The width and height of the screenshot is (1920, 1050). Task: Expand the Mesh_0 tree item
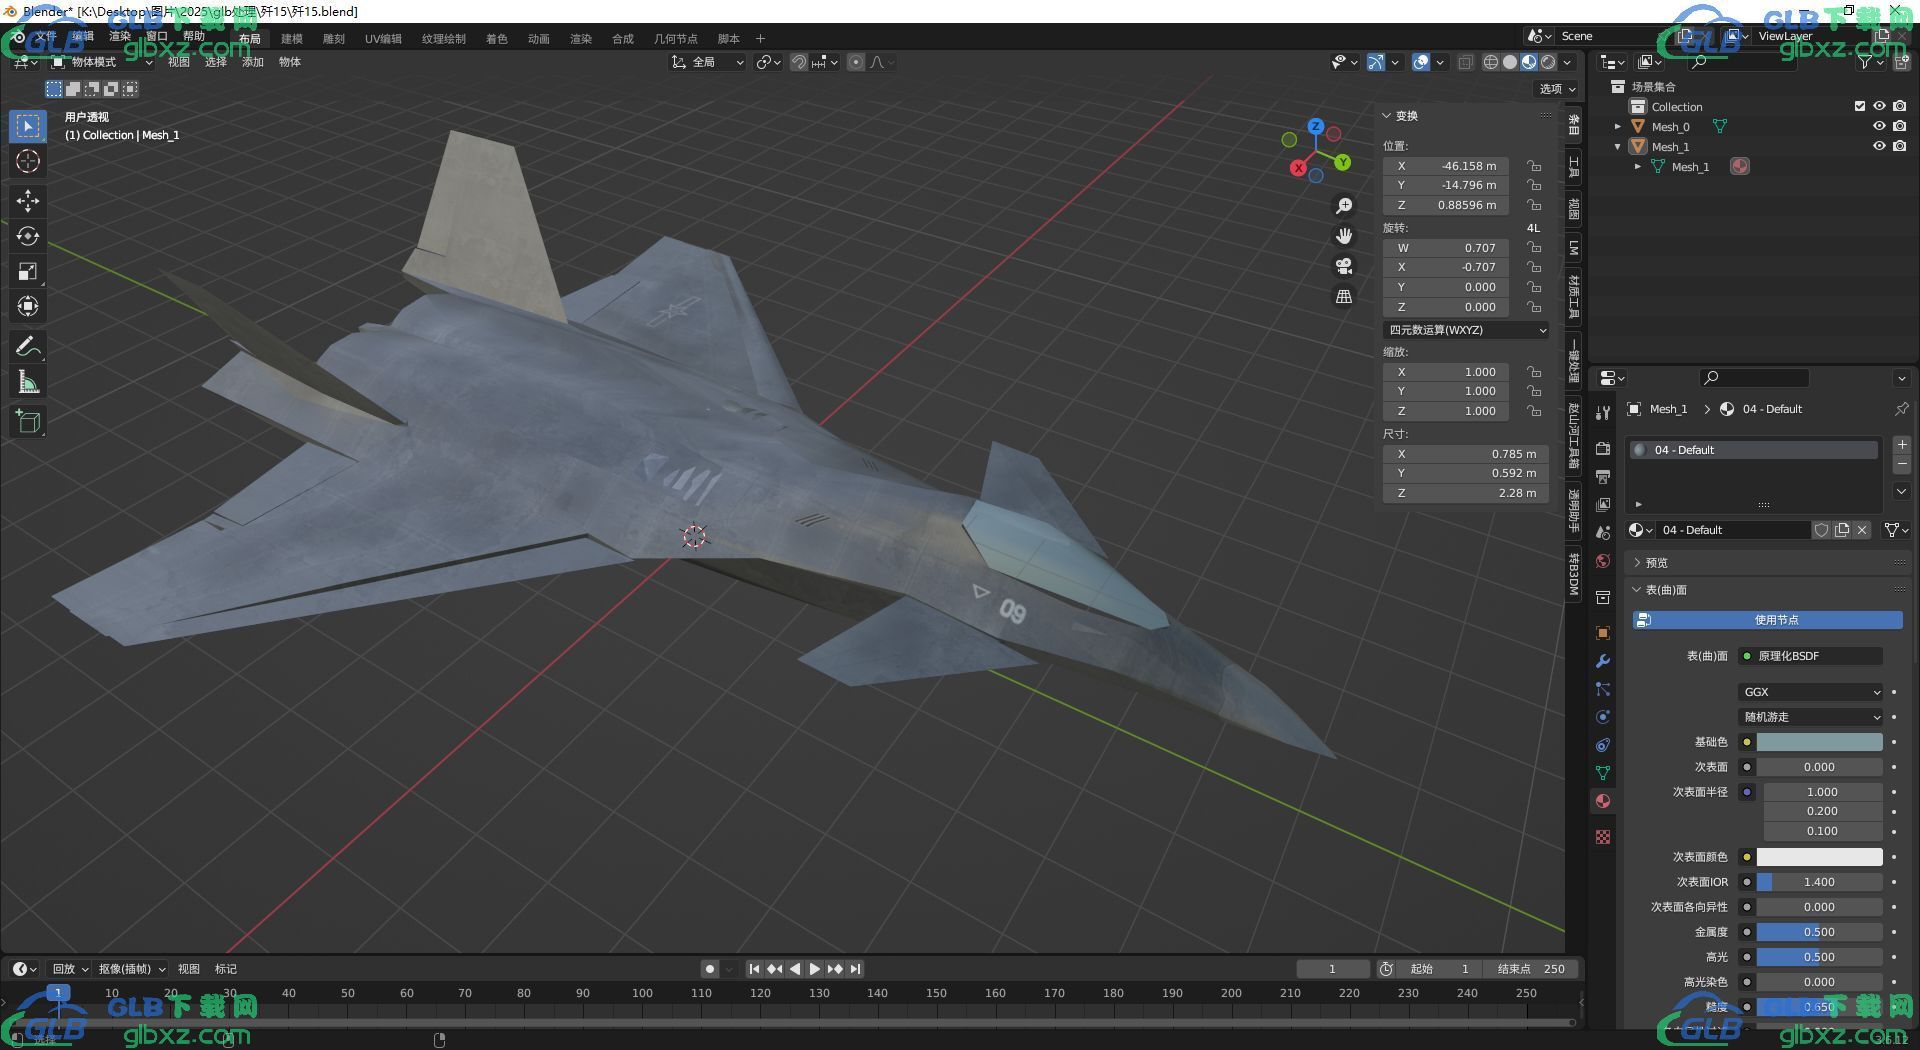pyautogui.click(x=1618, y=127)
